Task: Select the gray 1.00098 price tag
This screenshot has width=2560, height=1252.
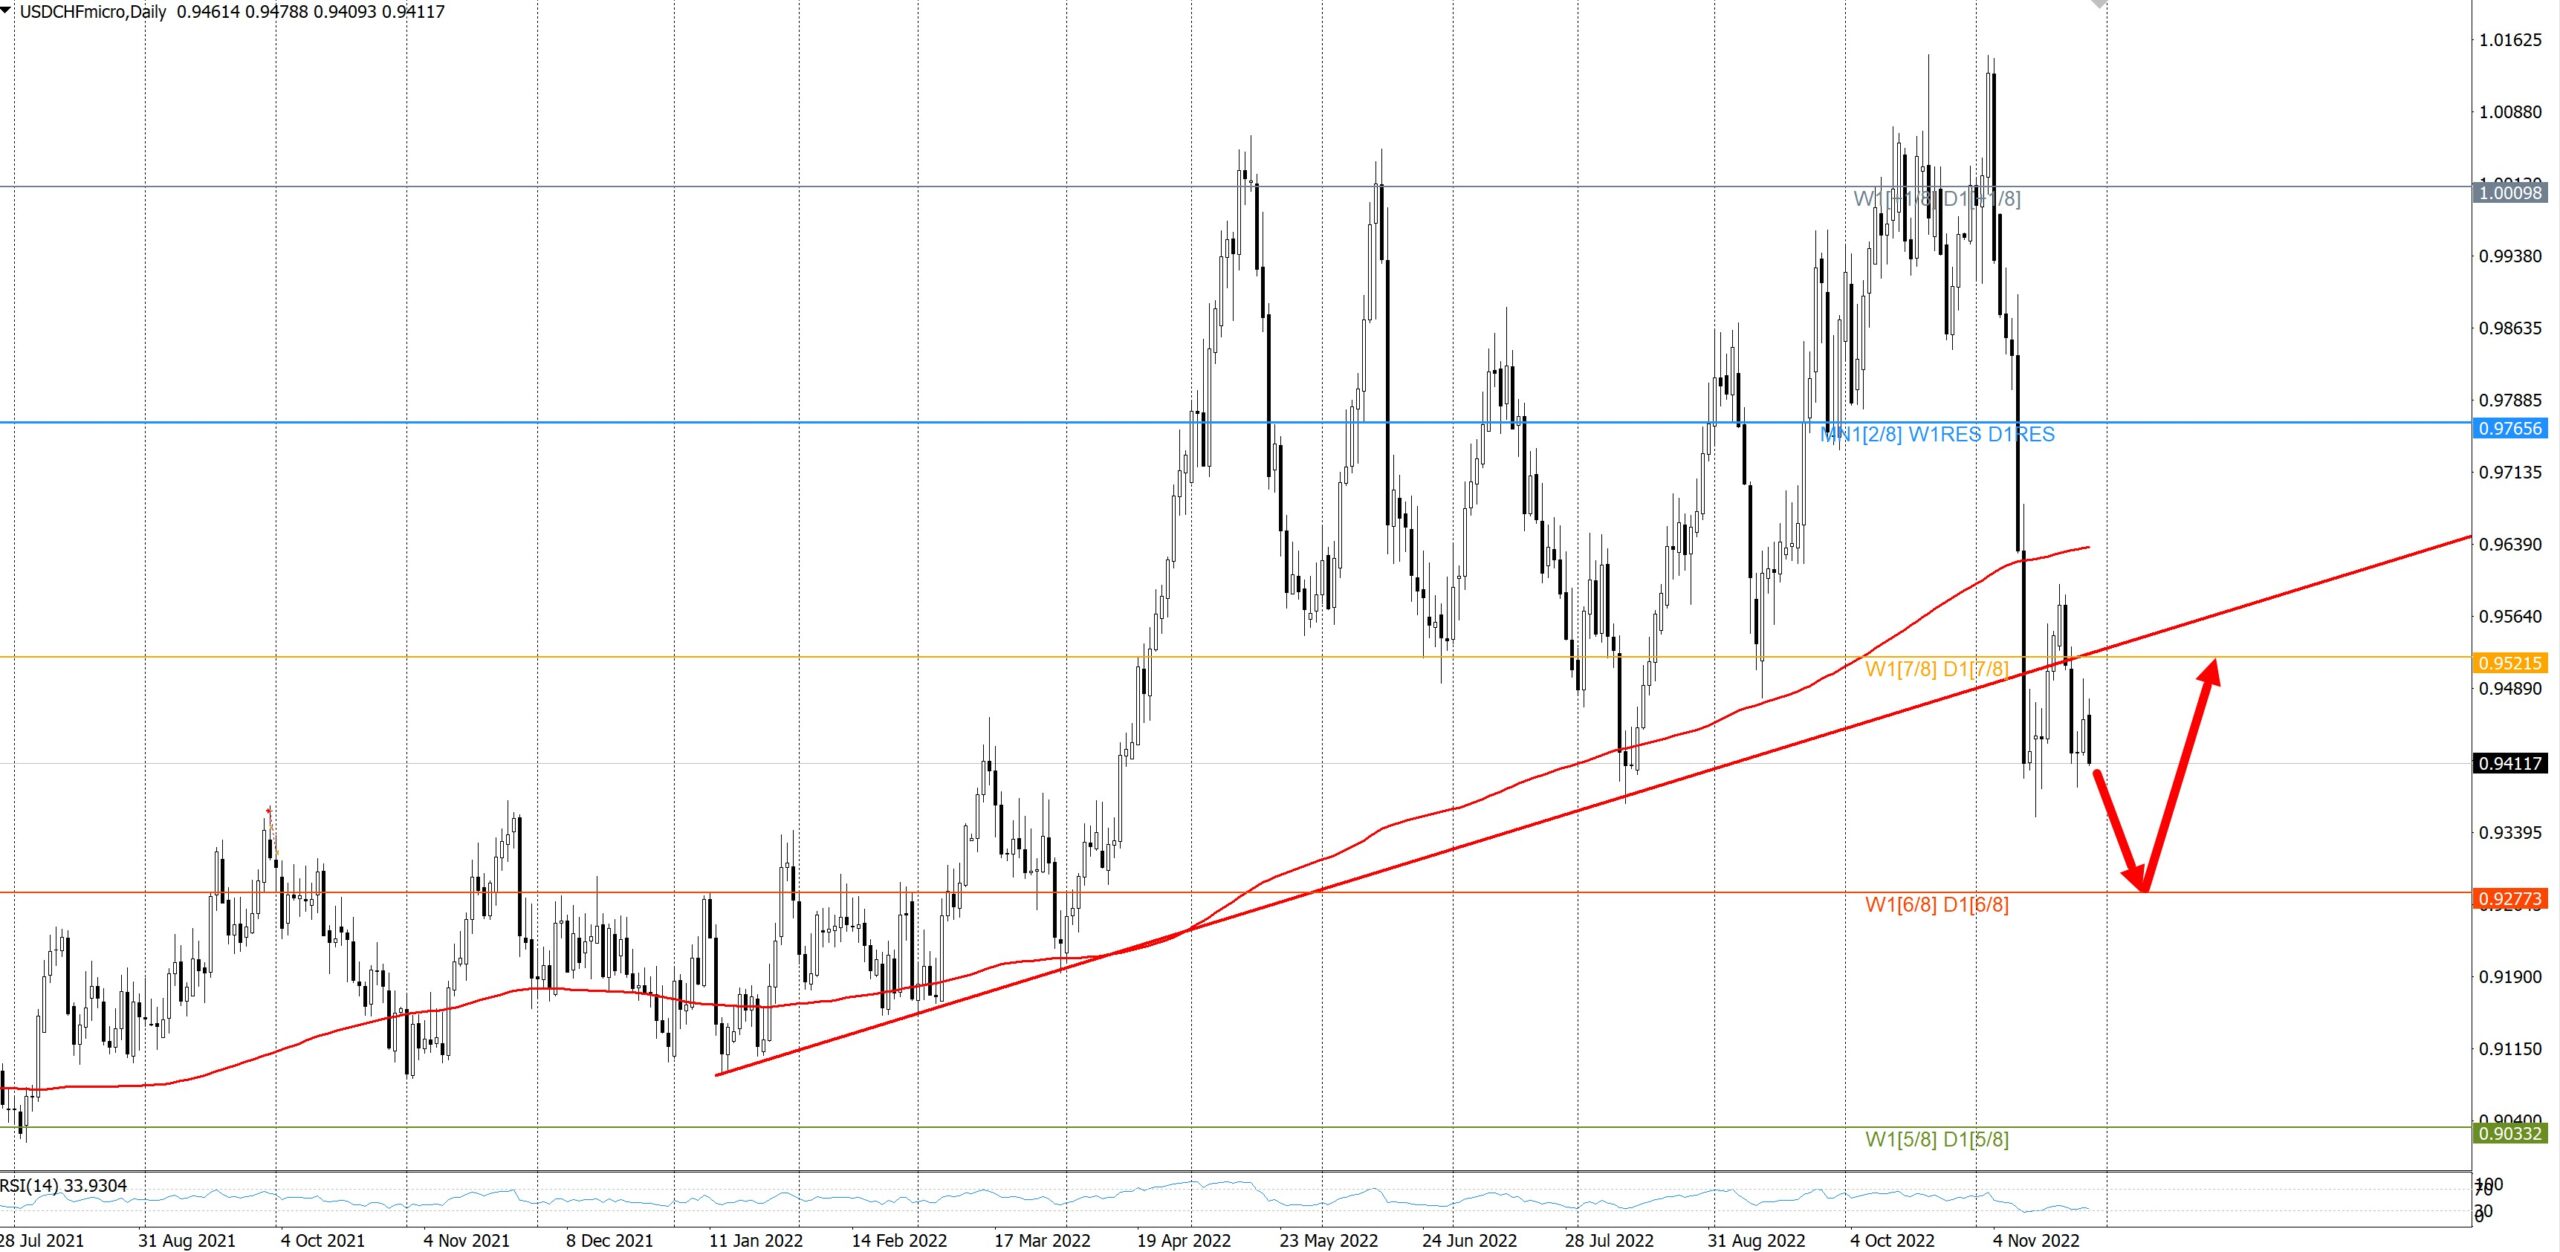Action: (x=2510, y=193)
